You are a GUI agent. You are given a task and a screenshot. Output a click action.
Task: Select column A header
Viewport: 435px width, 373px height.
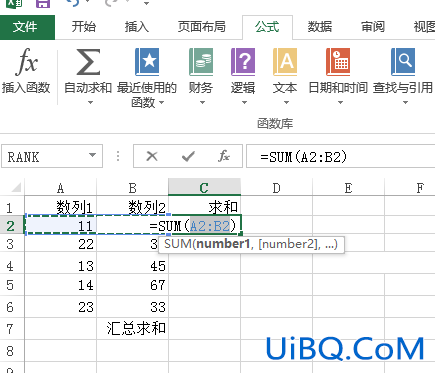tap(60, 188)
